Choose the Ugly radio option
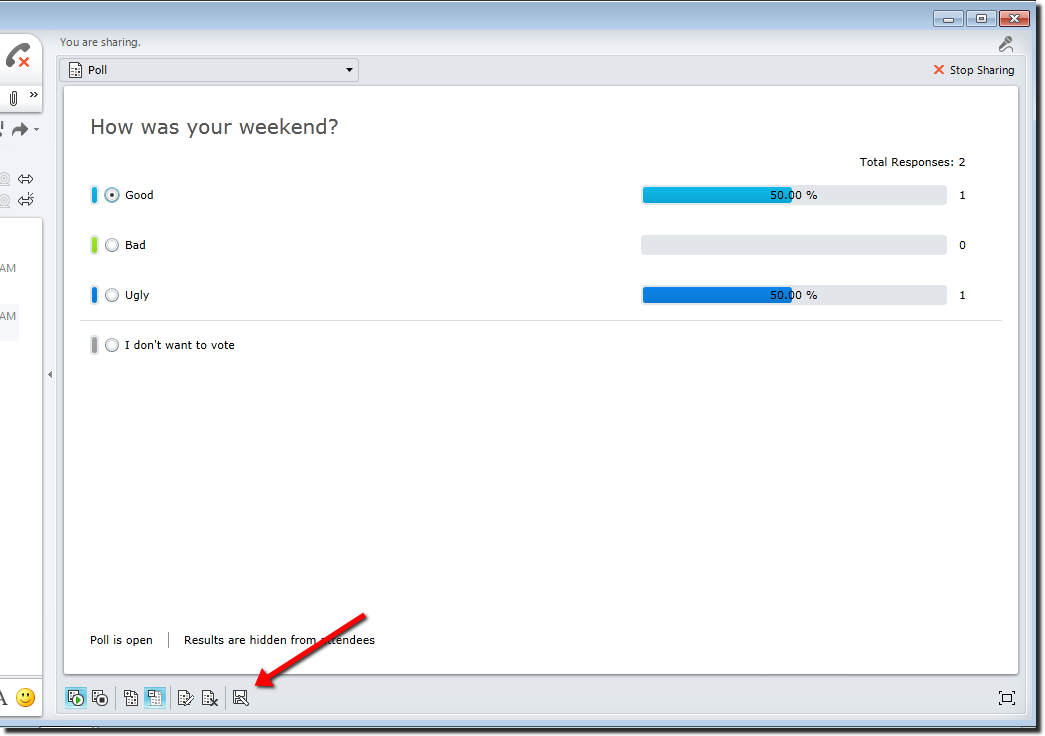Viewport: 1045px width, 736px height. click(112, 295)
